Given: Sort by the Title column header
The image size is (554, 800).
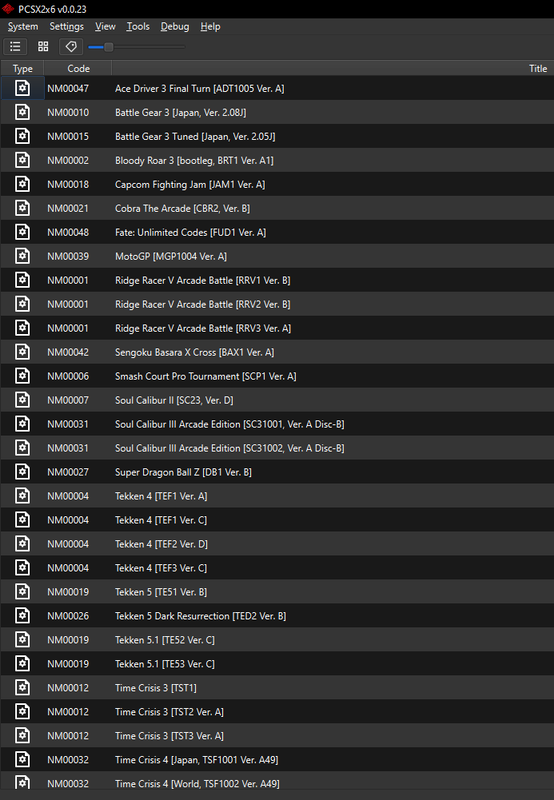Looking at the screenshot, I should (333, 68).
